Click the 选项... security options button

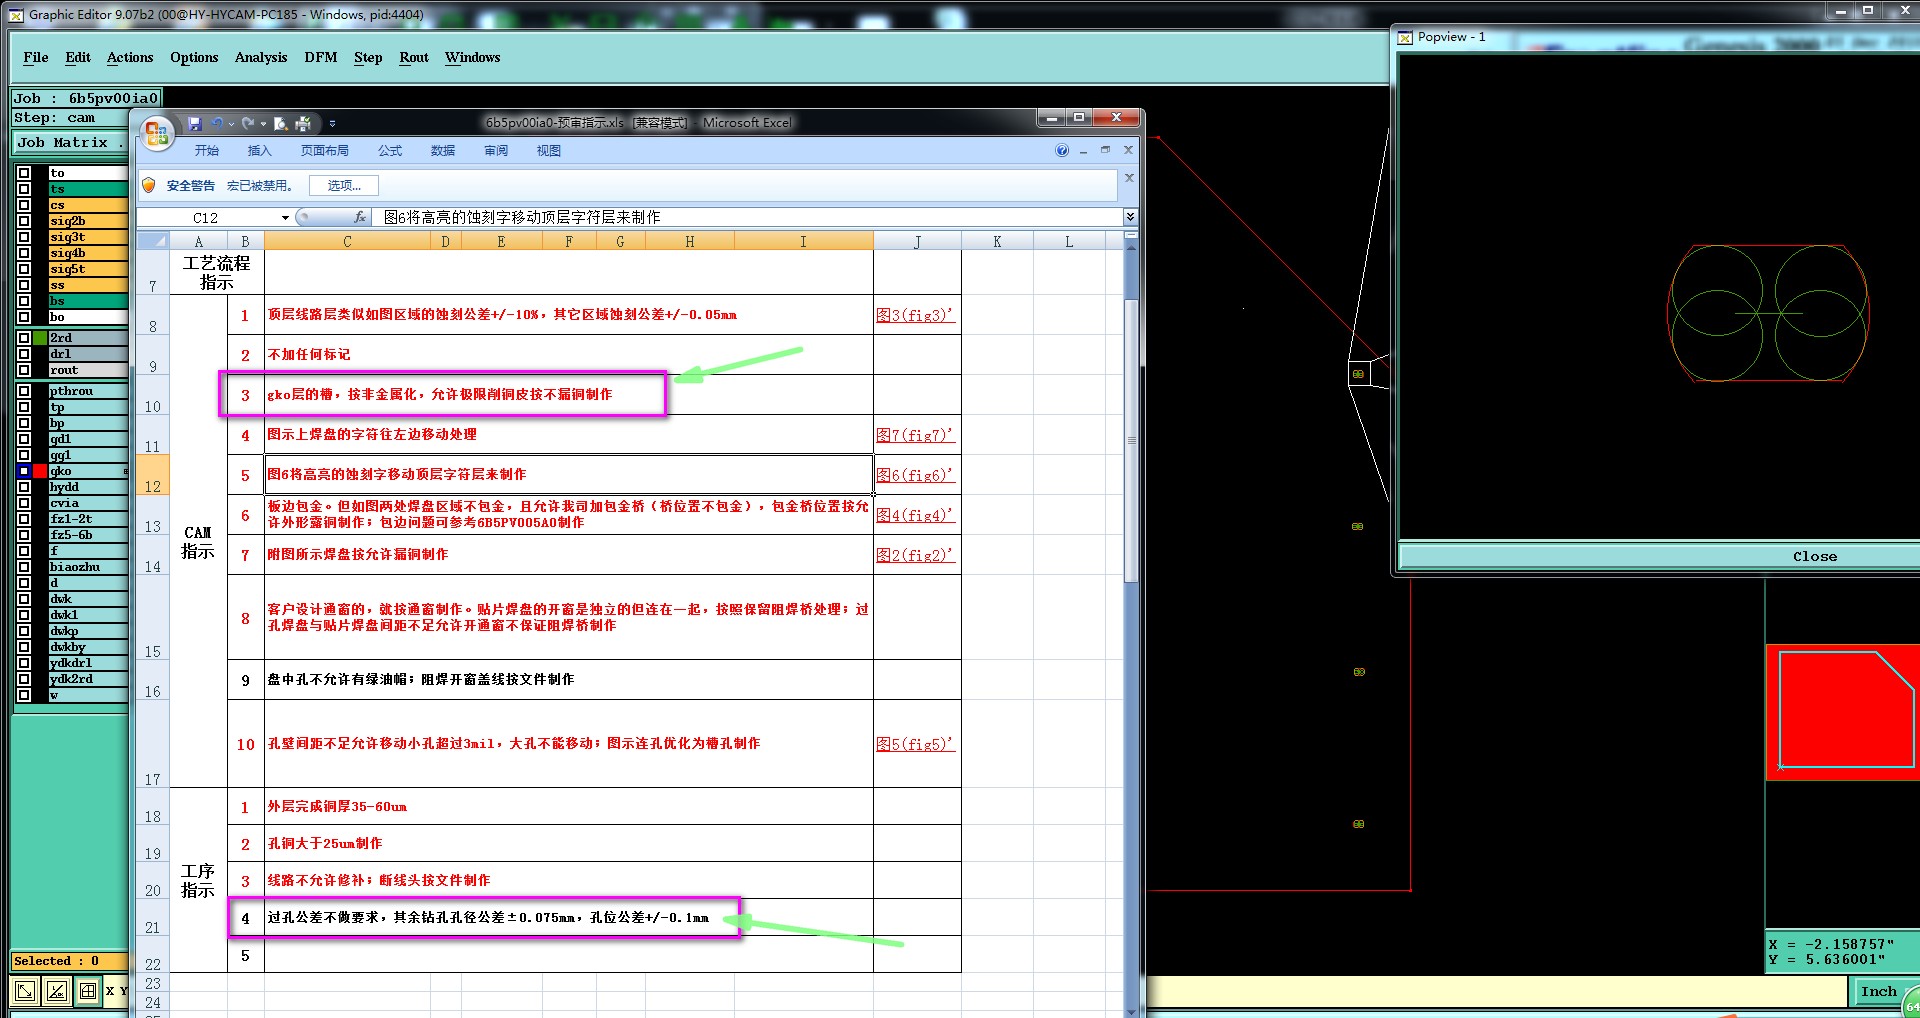pyautogui.click(x=344, y=185)
